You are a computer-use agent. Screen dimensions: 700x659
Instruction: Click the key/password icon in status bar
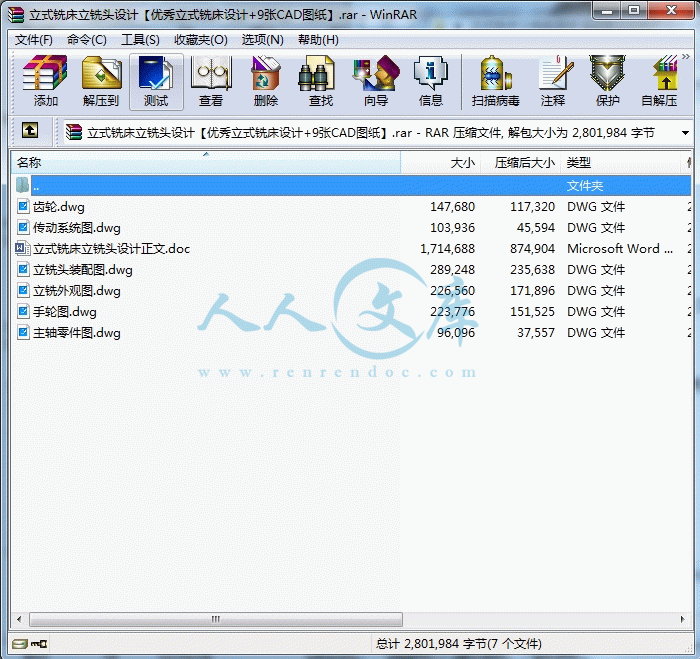39,644
